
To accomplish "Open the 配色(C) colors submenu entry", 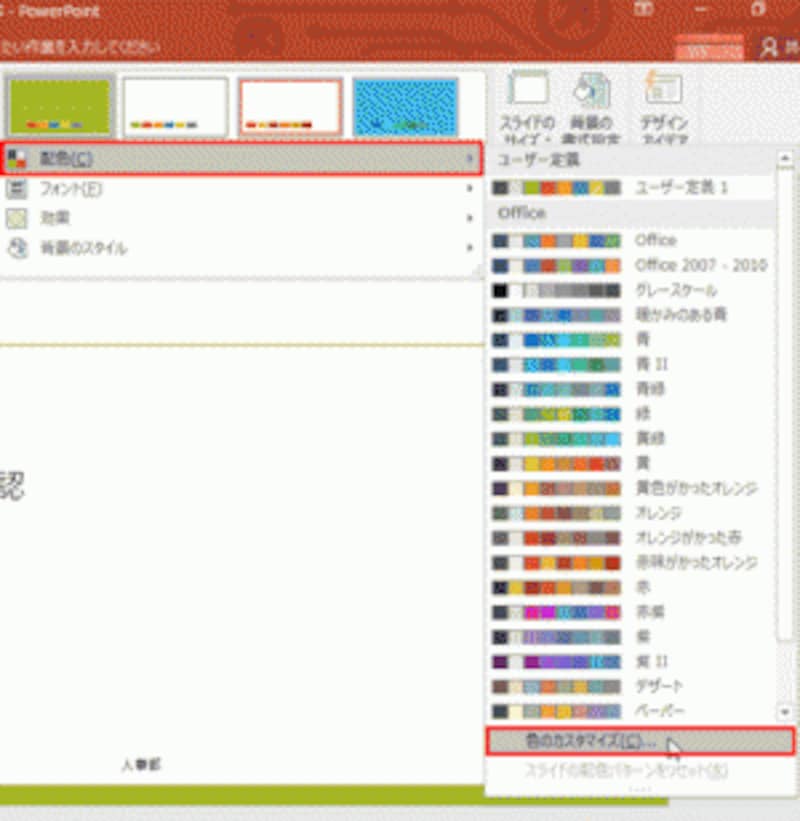I will (241, 158).
